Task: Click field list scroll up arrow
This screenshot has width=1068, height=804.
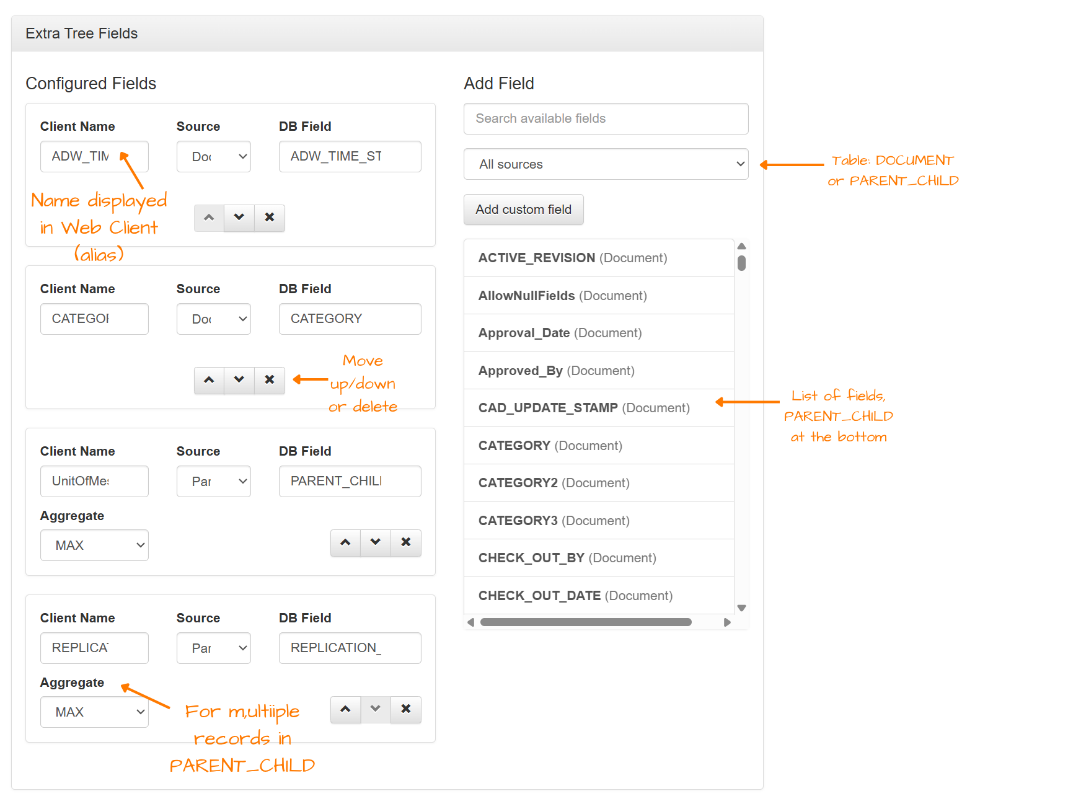Action: pos(742,246)
